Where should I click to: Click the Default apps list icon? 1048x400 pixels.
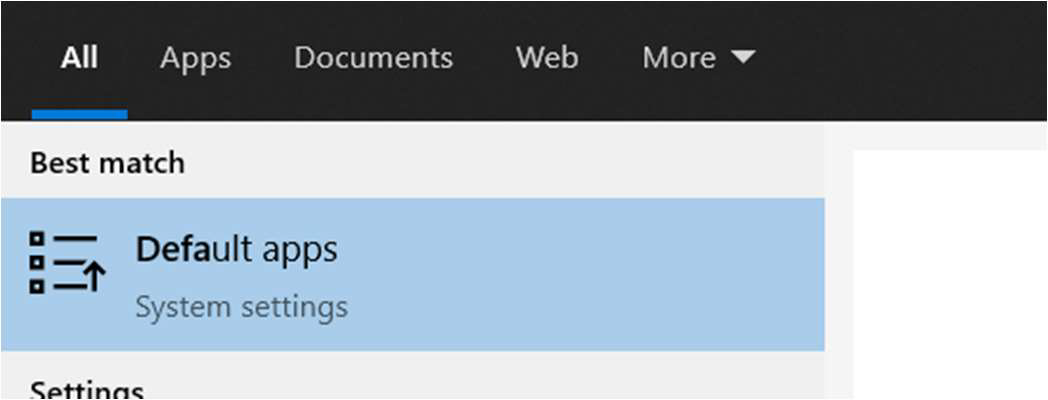click(x=65, y=264)
